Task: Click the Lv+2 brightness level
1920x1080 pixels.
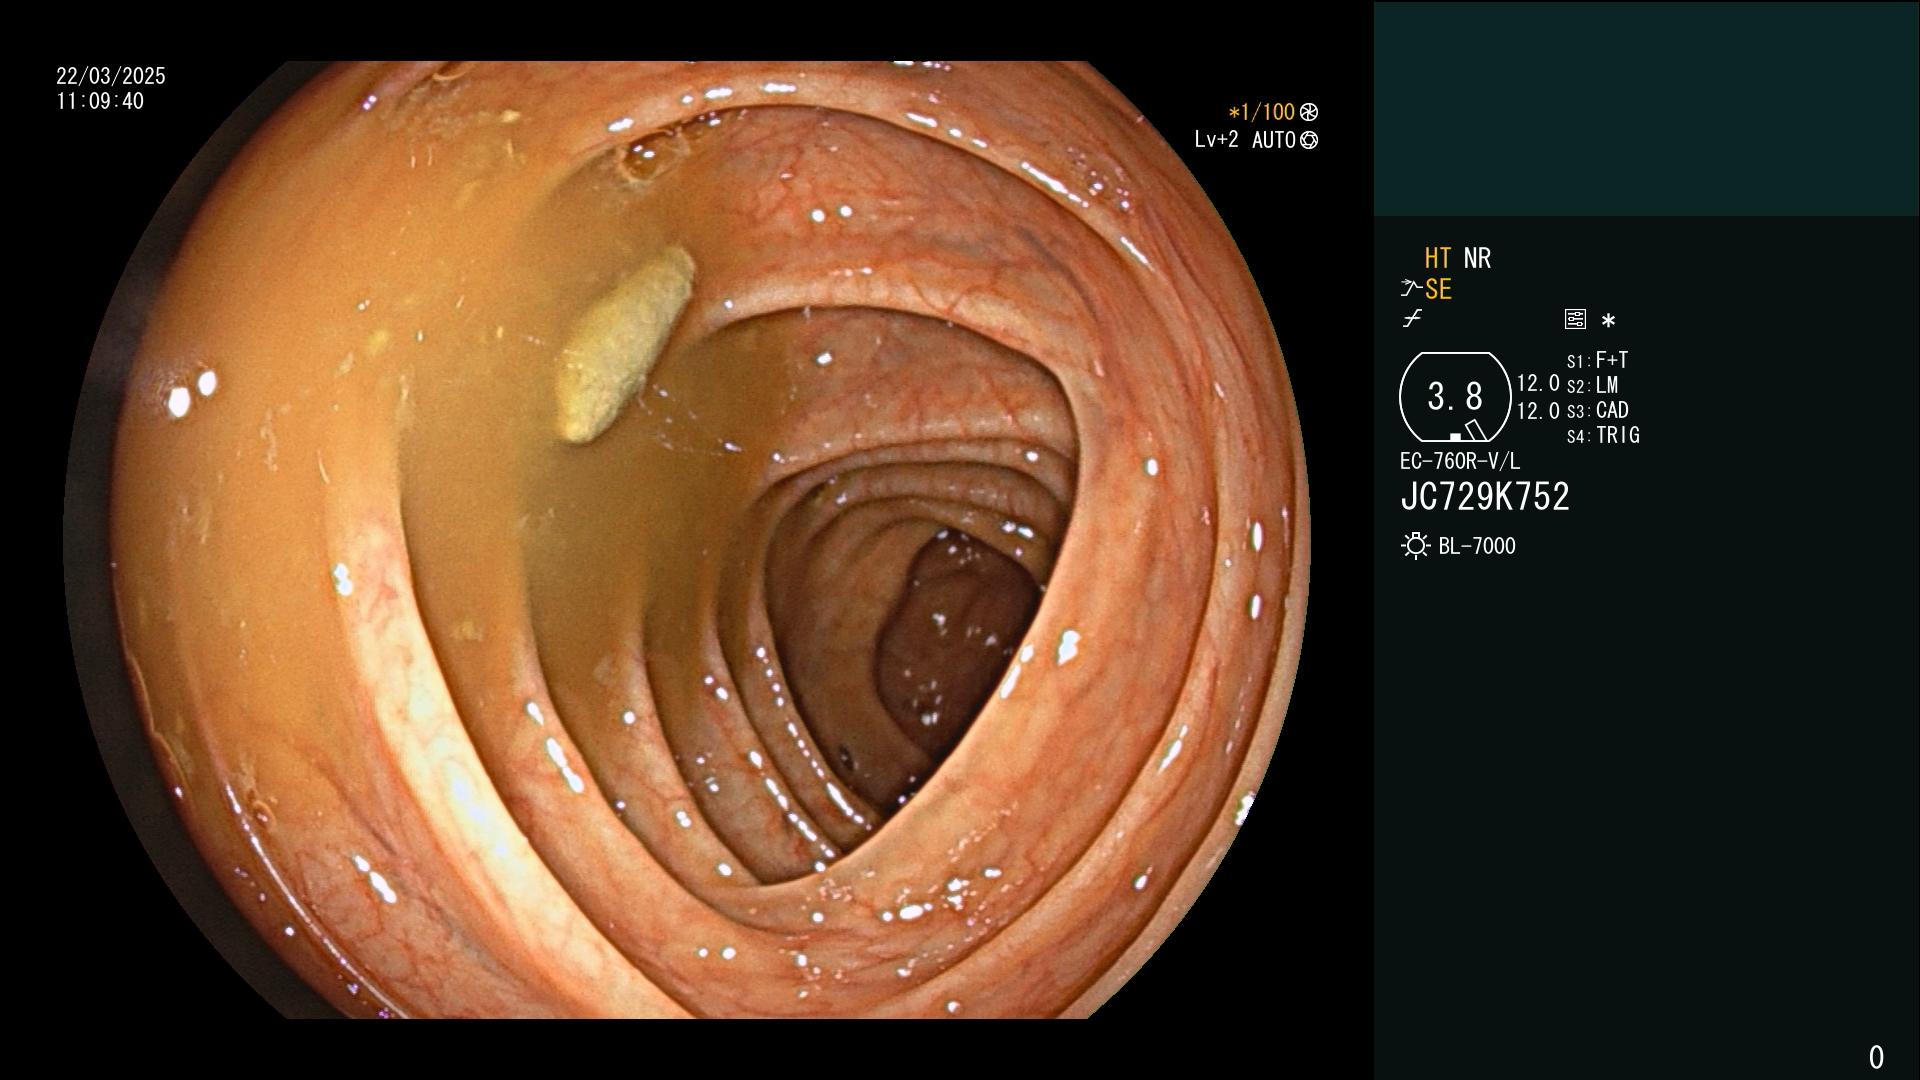Action: tap(1216, 139)
